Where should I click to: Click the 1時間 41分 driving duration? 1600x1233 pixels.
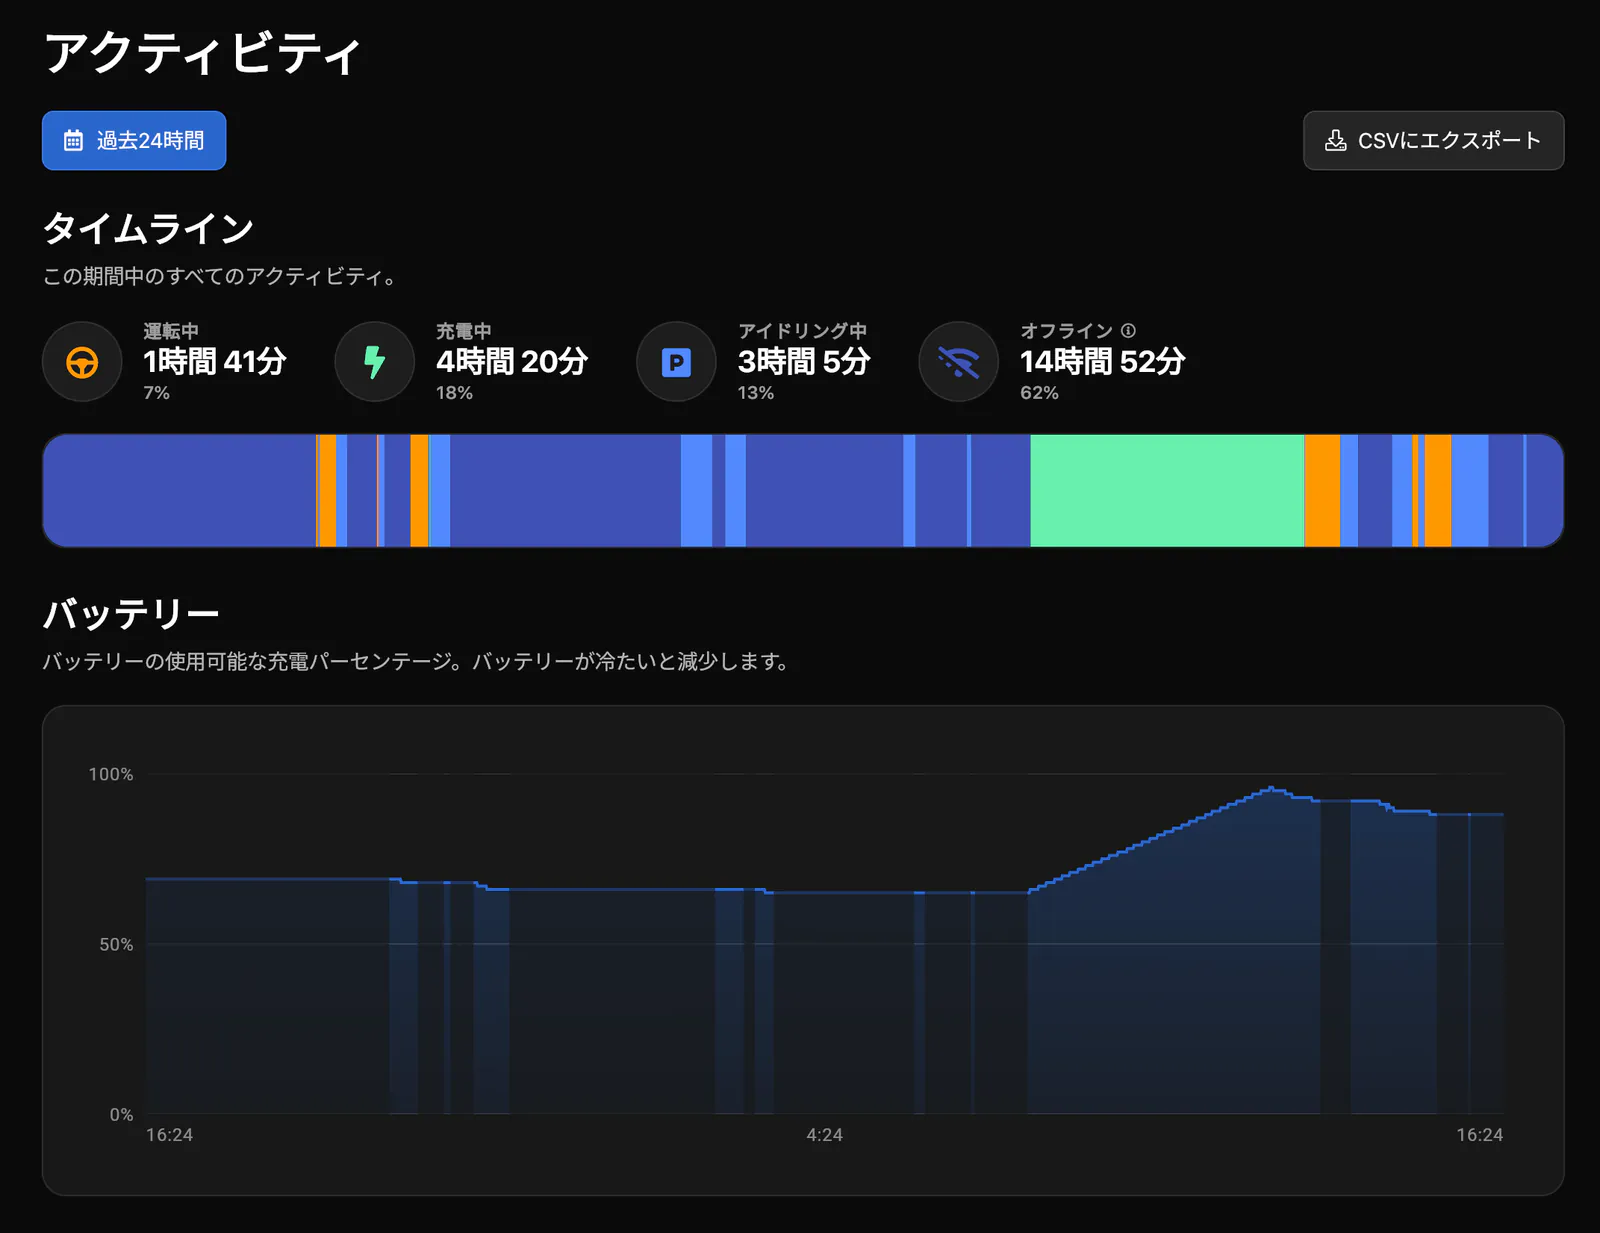(214, 361)
